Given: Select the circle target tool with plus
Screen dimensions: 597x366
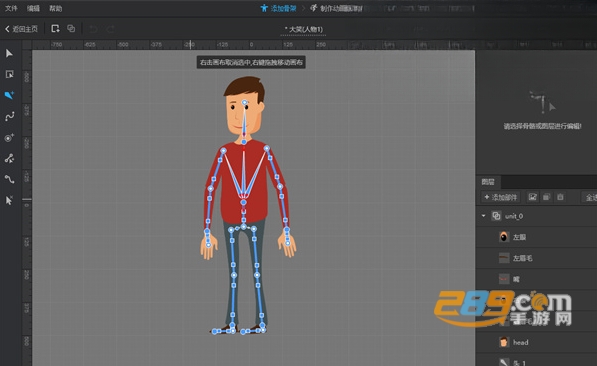Looking at the screenshot, I should click(10, 137).
